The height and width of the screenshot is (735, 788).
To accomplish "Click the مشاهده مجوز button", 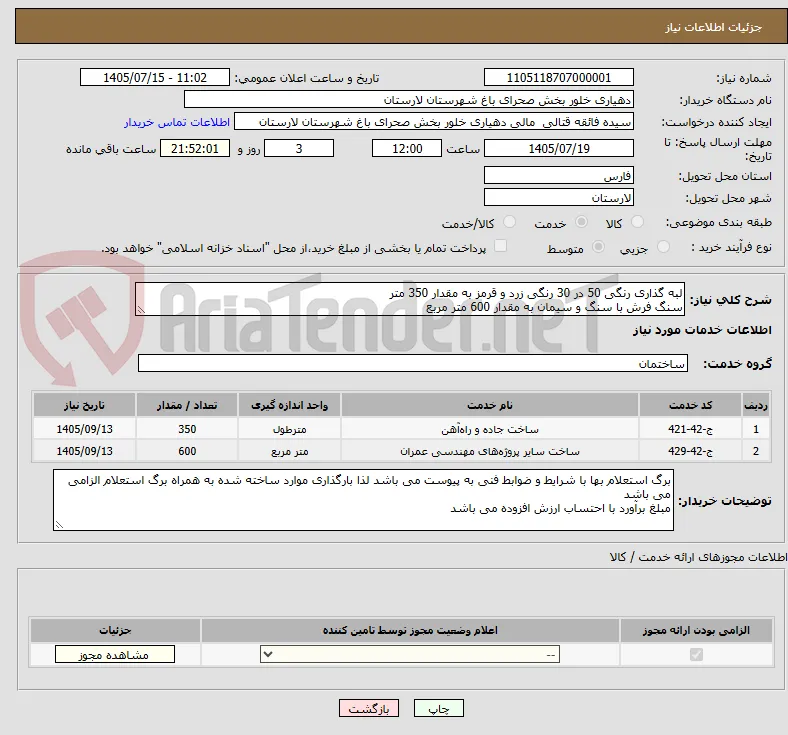I will click(115, 654).
